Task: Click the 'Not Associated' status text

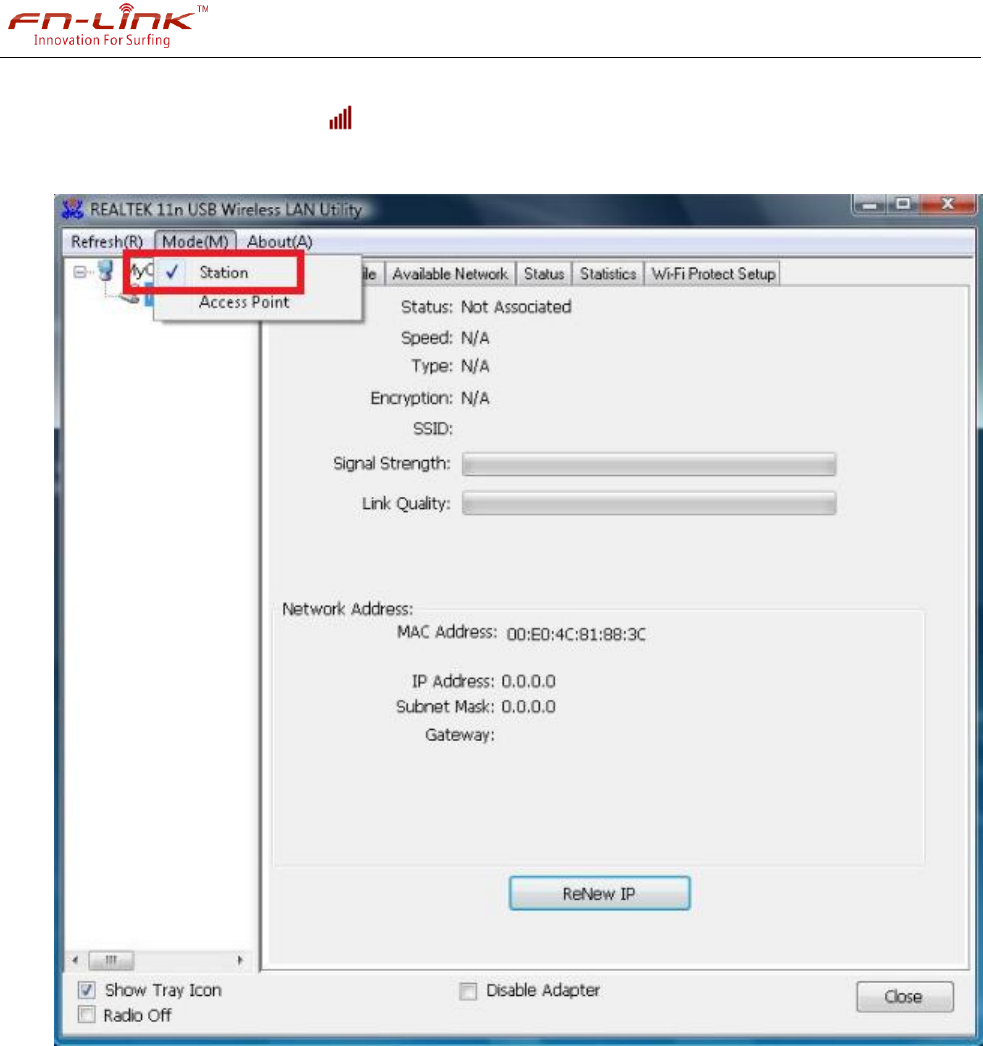Action: 516,307
